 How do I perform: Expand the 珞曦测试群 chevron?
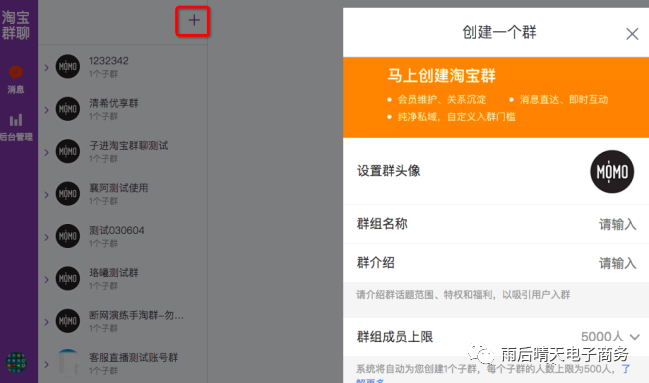pos(46,279)
